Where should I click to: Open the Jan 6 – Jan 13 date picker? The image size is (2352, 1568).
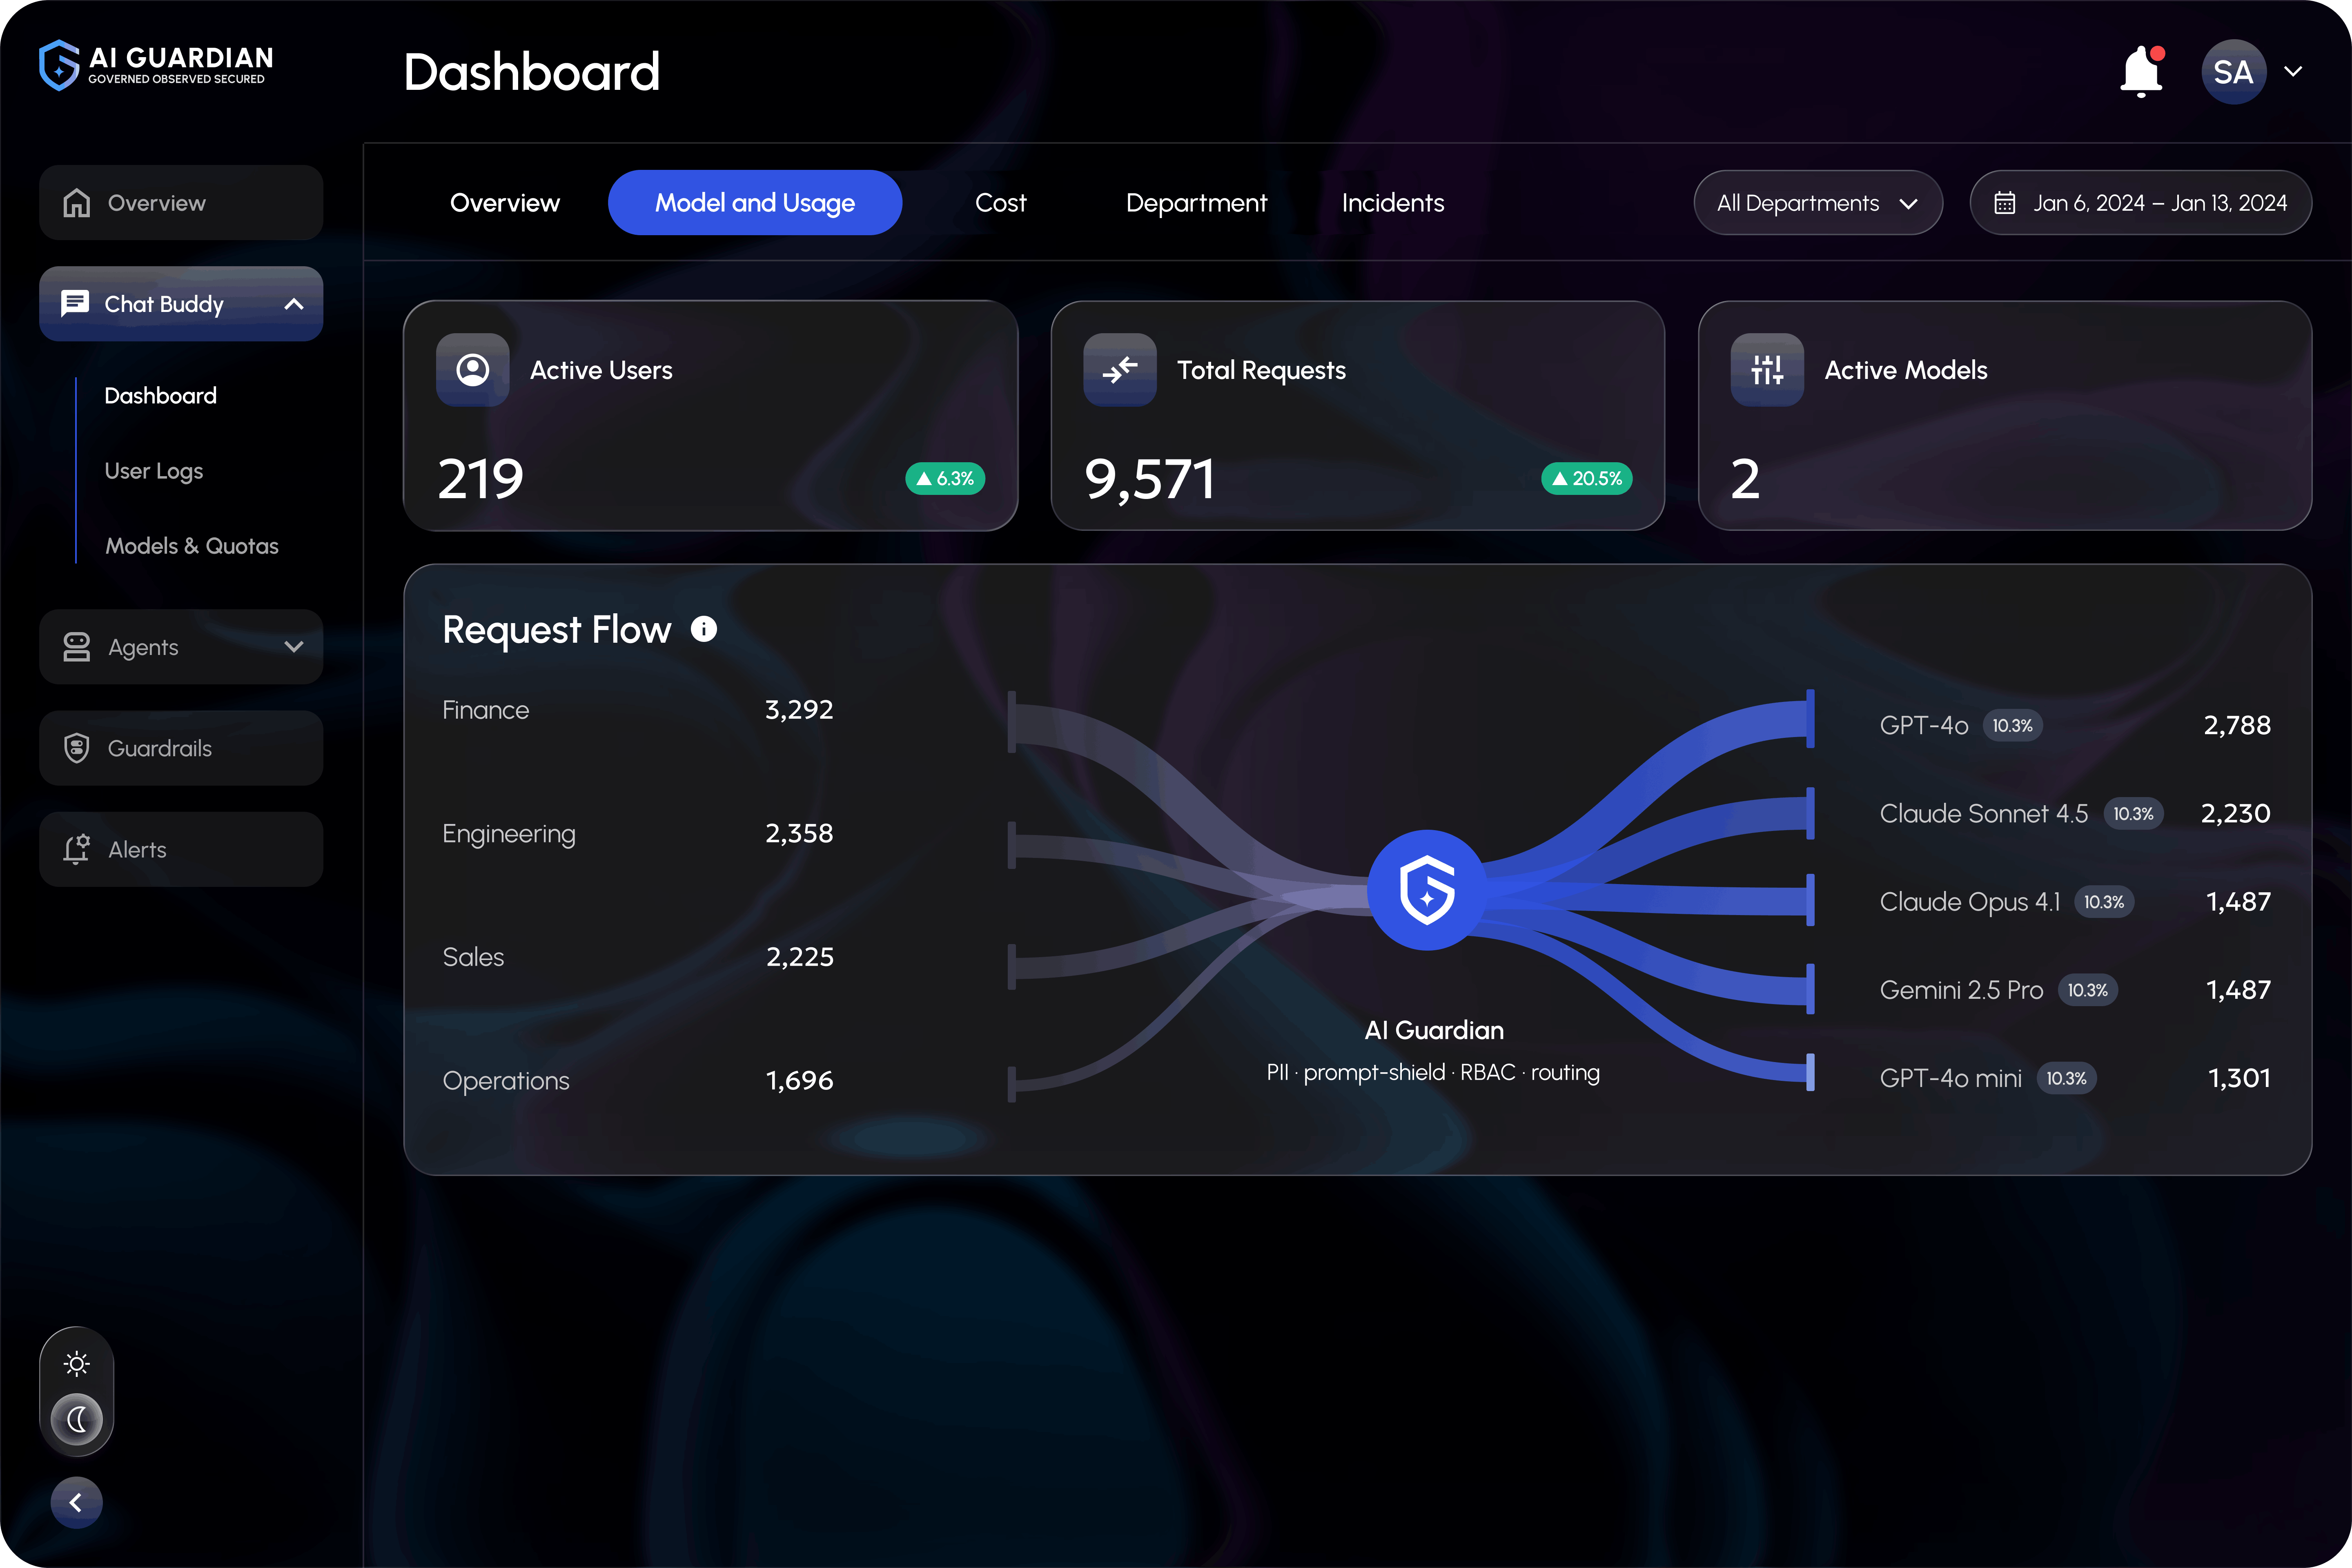pyautogui.click(x=2141, y=203)
